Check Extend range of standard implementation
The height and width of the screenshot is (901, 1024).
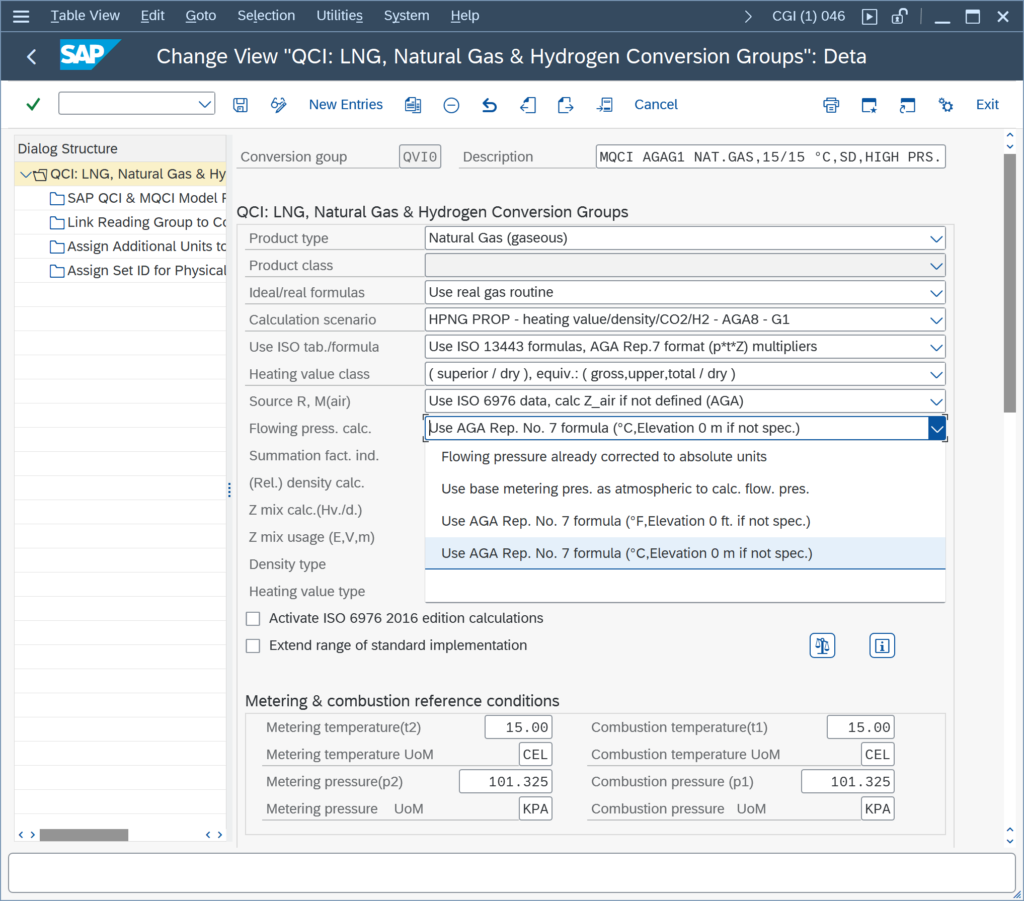pyautogui.click(x=253, y=646)
